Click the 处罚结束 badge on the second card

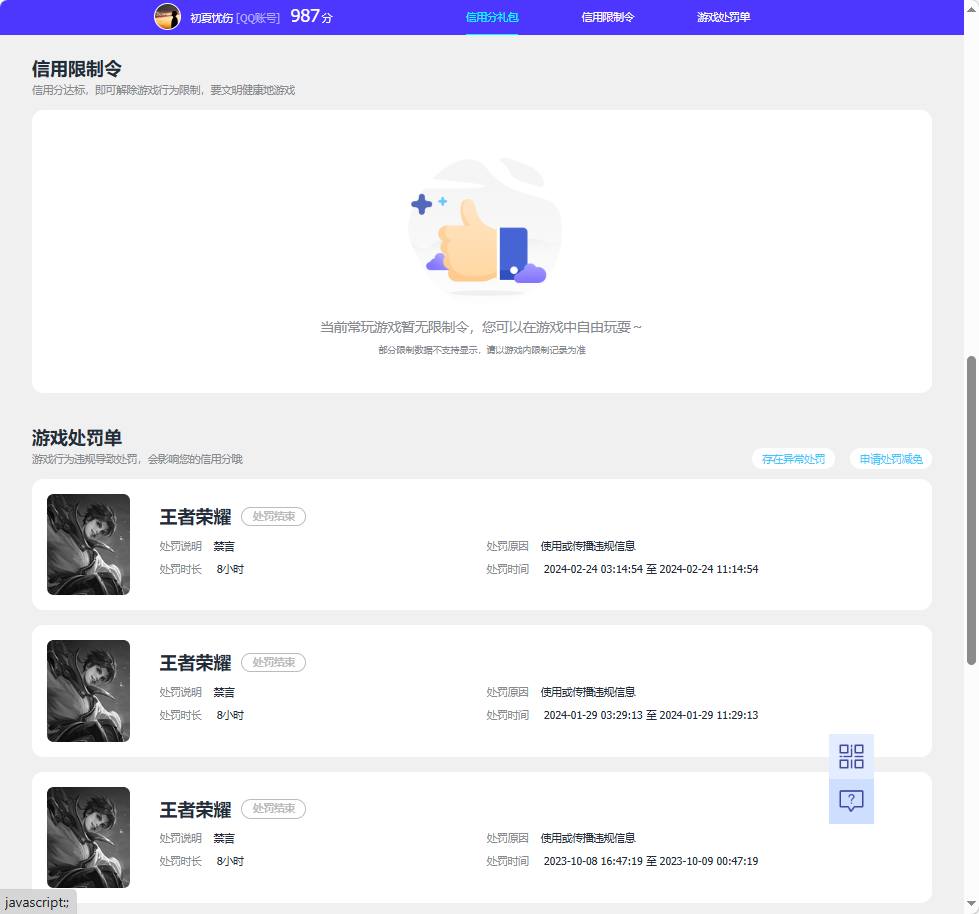(x=273, y=662)
